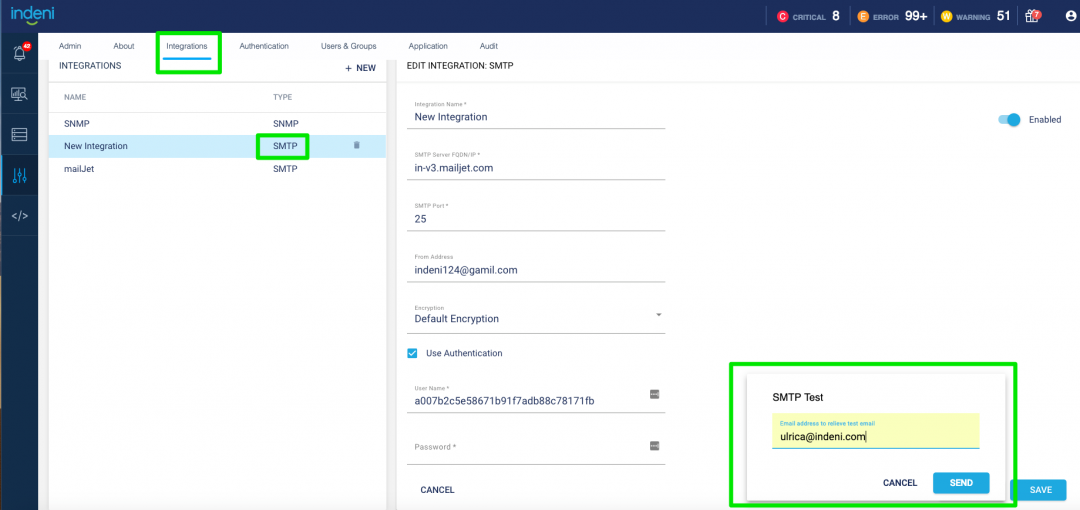Screen dimensions: 1080x510
Task: Open the alerts bell icon in sidebar
Action: tap(19, 54)
